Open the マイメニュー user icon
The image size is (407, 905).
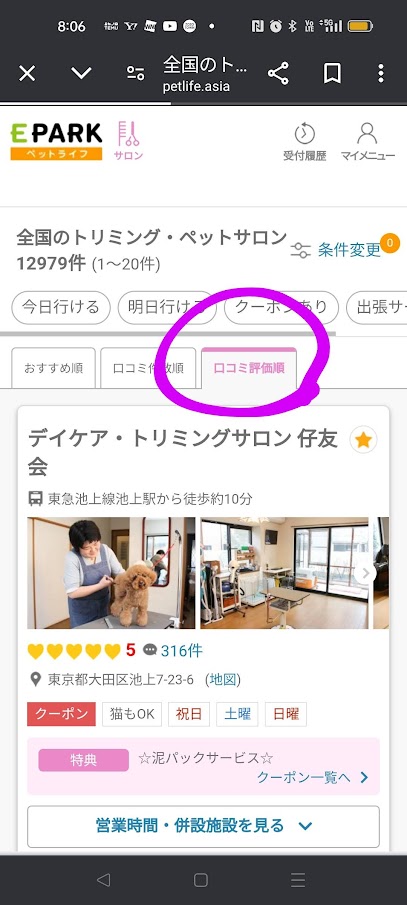tap(368, 141)
